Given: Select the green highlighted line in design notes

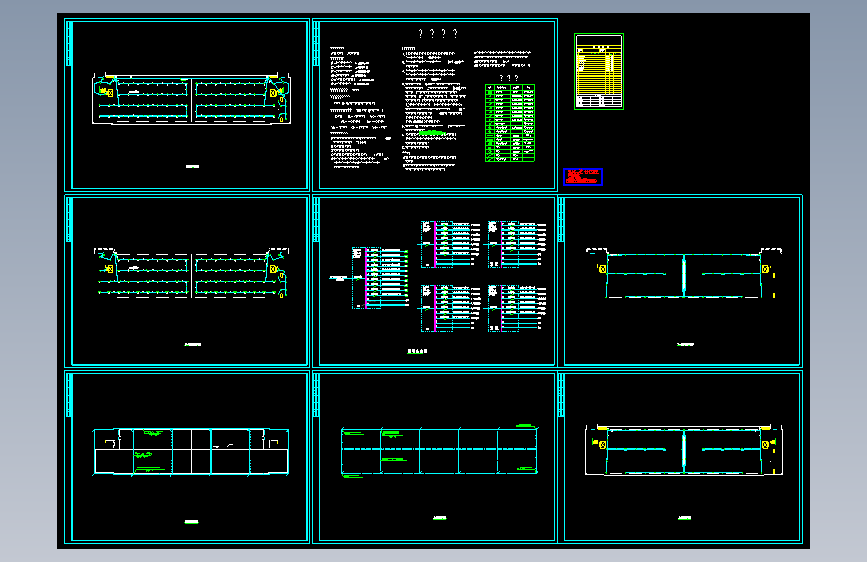Looking at the screenshot, I should [432, 133].
